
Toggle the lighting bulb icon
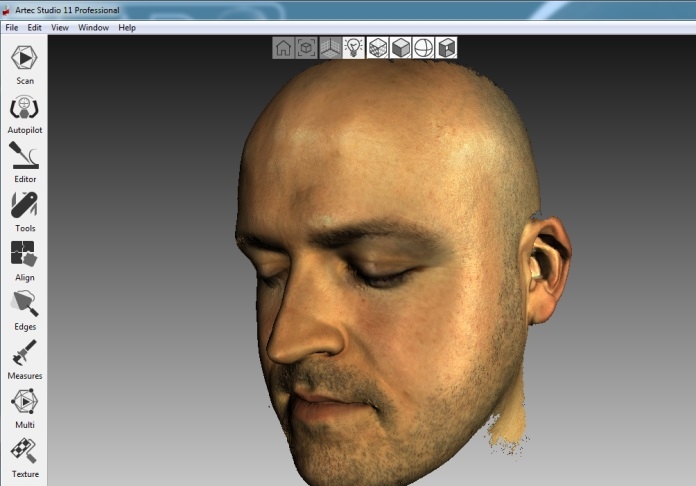[353, 48]
